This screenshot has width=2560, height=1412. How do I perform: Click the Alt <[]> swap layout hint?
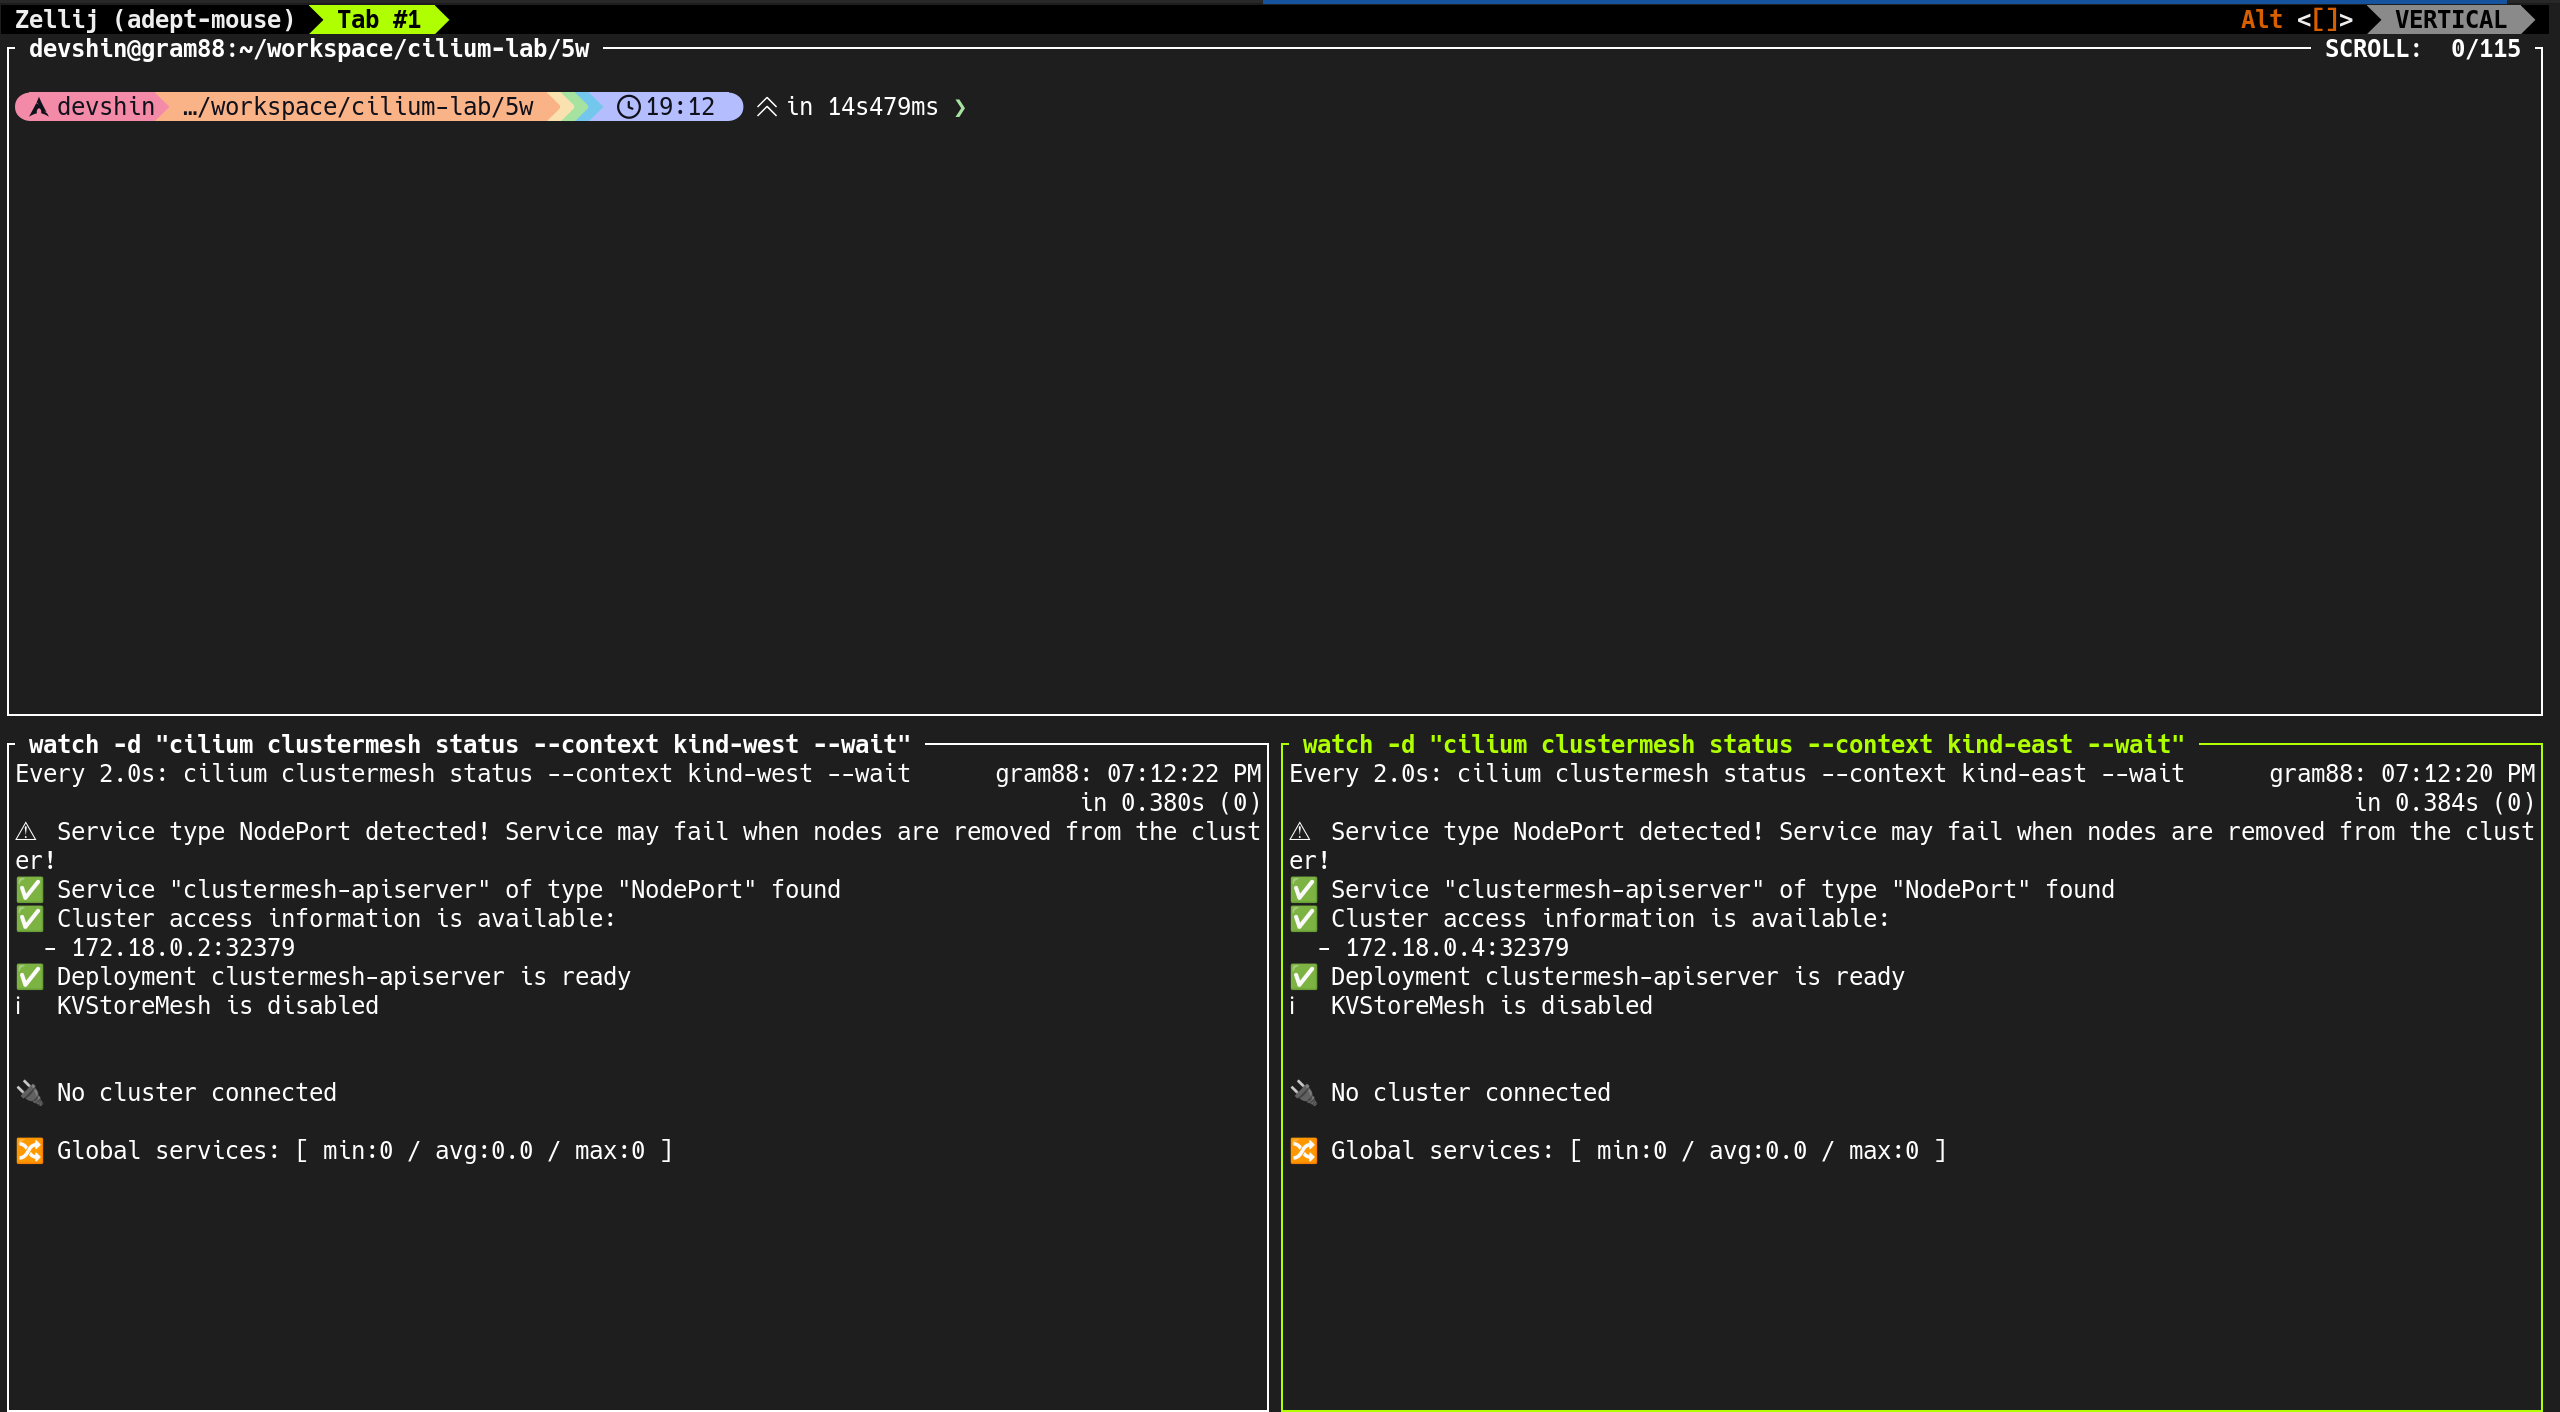point(2296,19)
